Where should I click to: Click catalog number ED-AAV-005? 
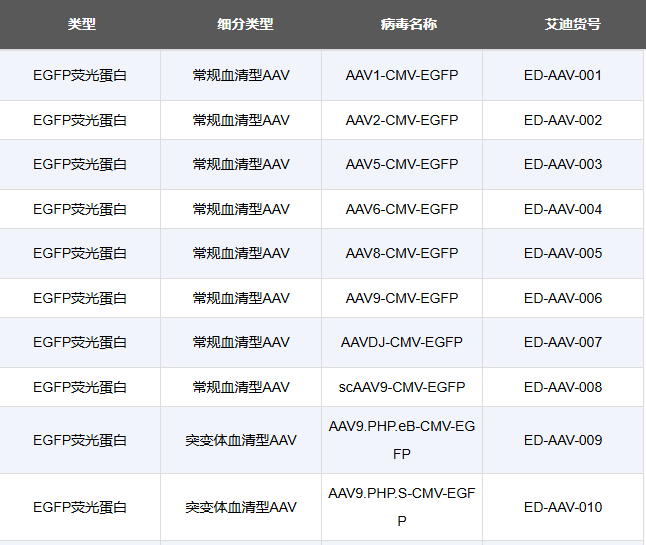tap(563, 253)
